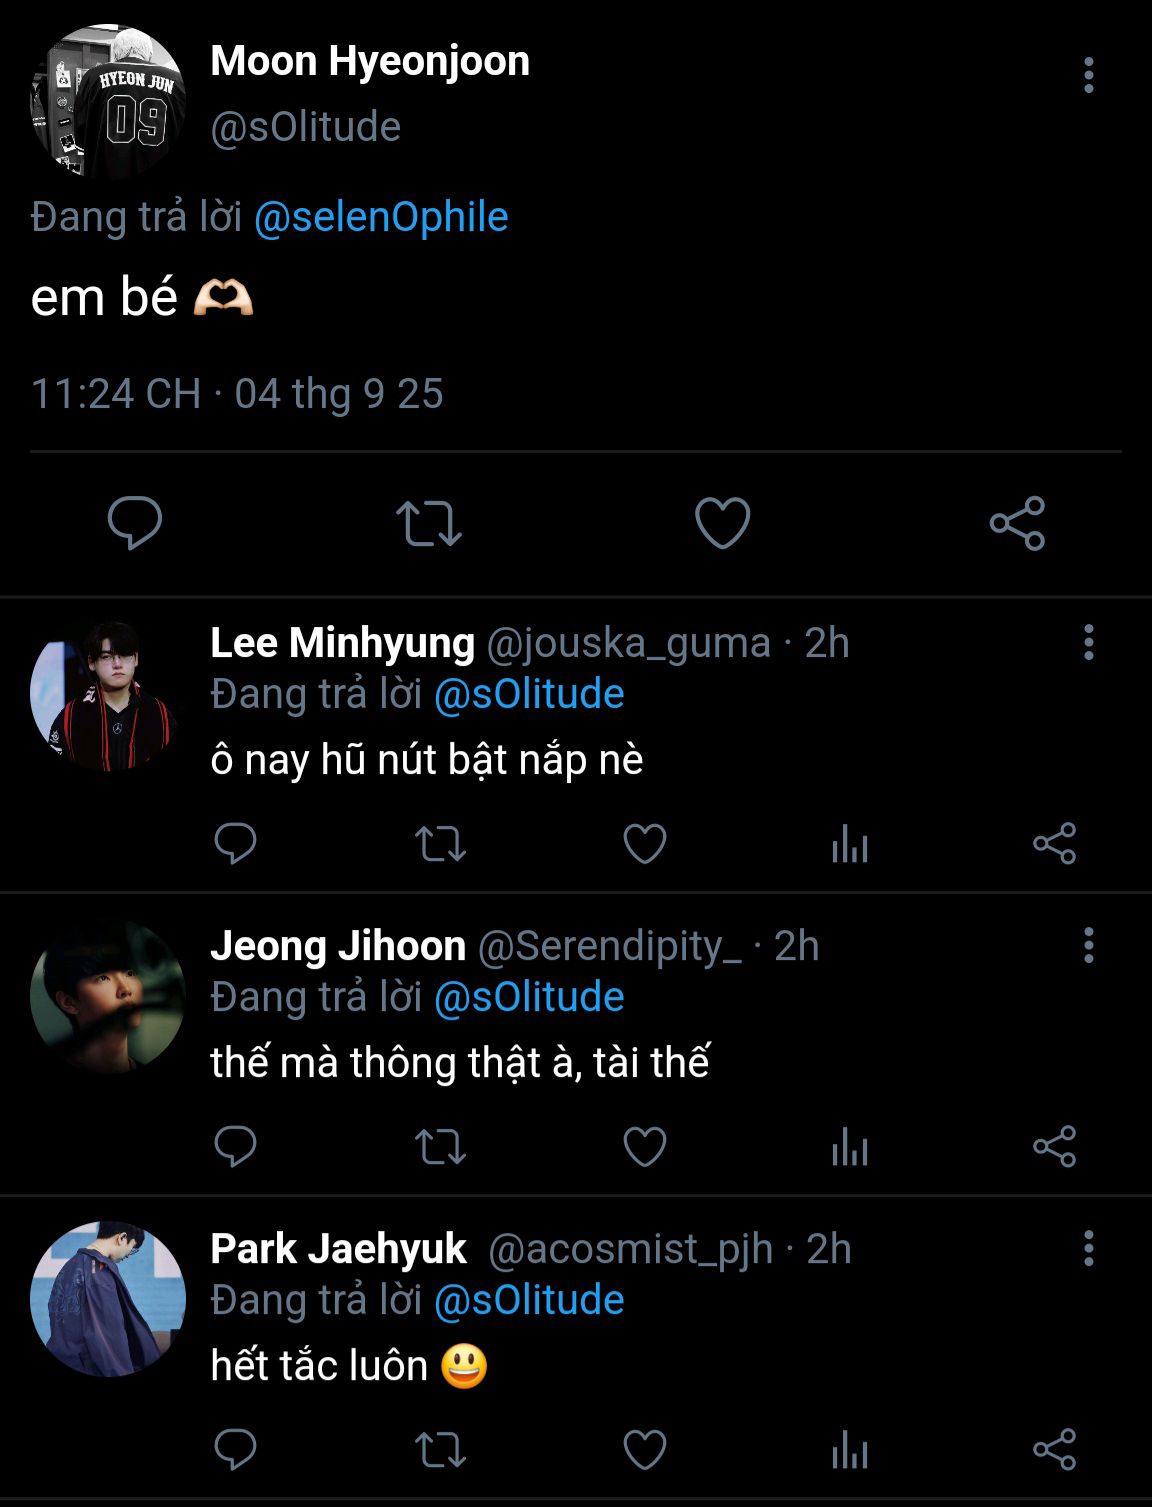The height and width of the screenshot is (1507, 1152).
Task: Open @s0litude link in Park Jaehyuk's reply
Action: 529,1300
